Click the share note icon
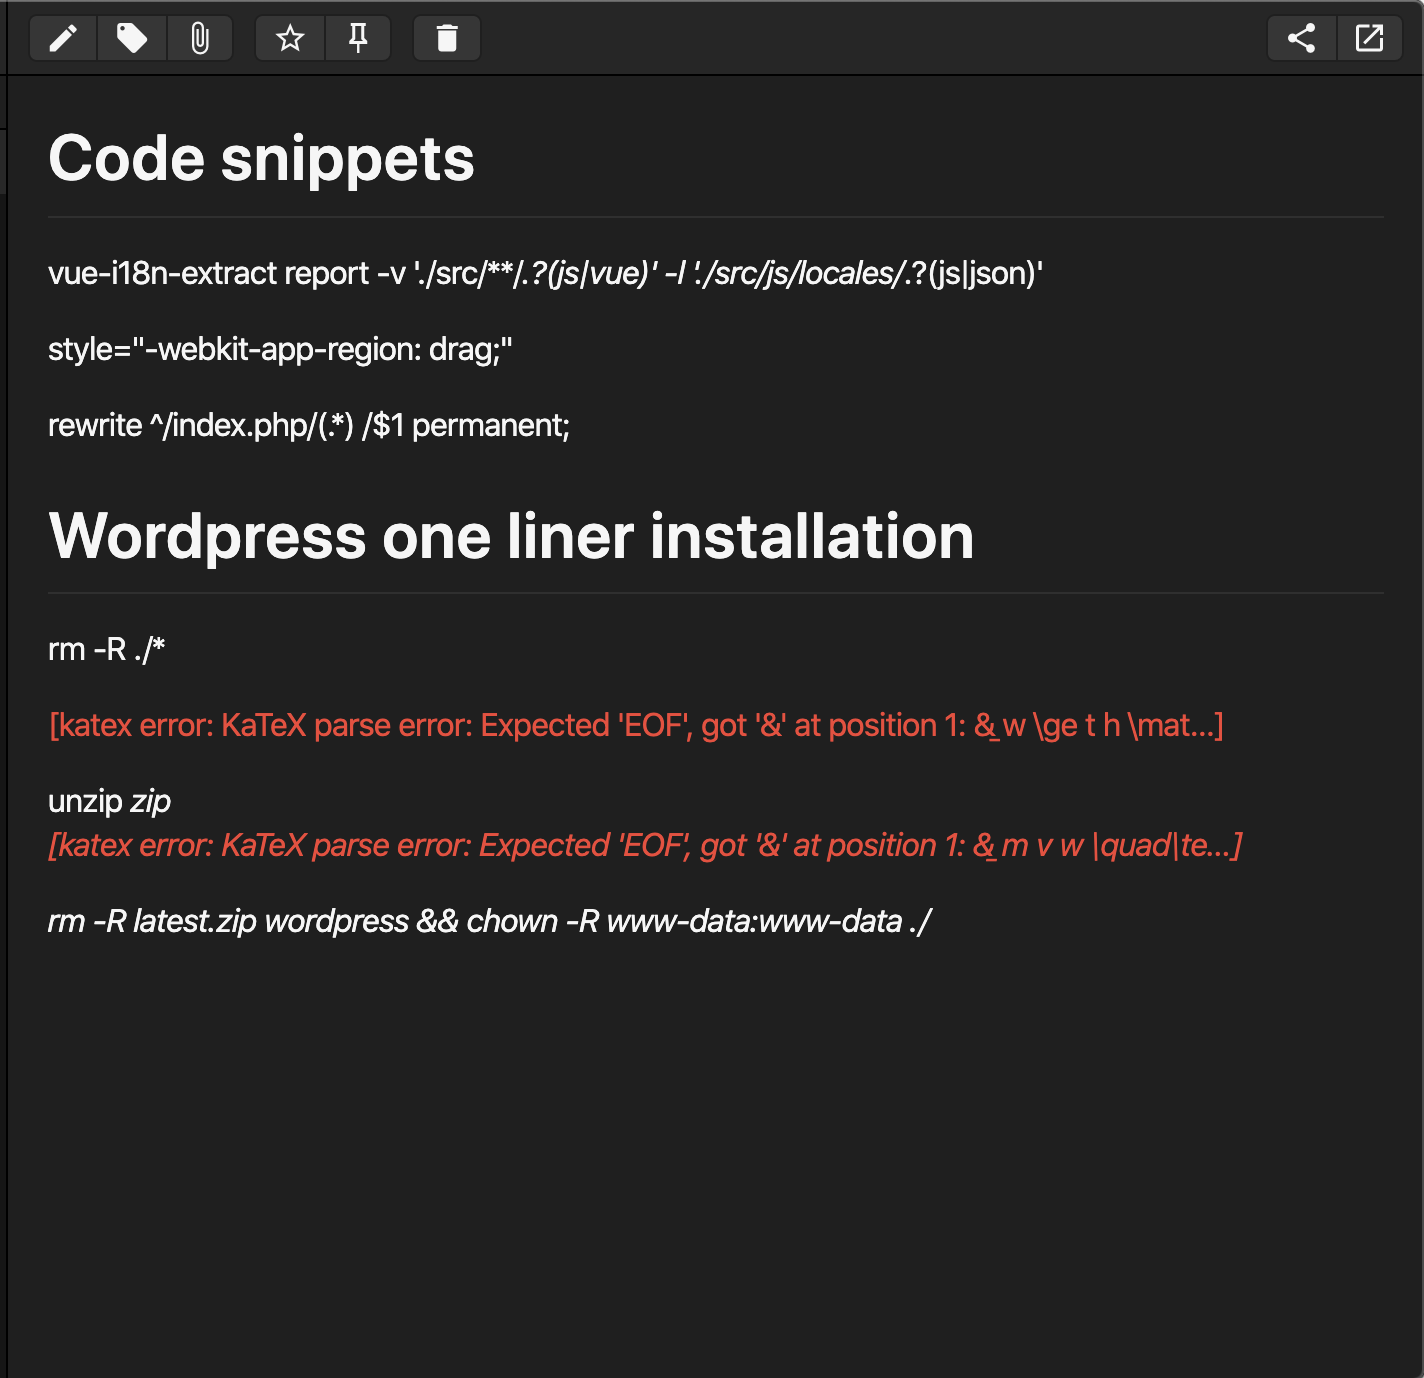The image size is (1424, 1378). [x=1301, y=39]
